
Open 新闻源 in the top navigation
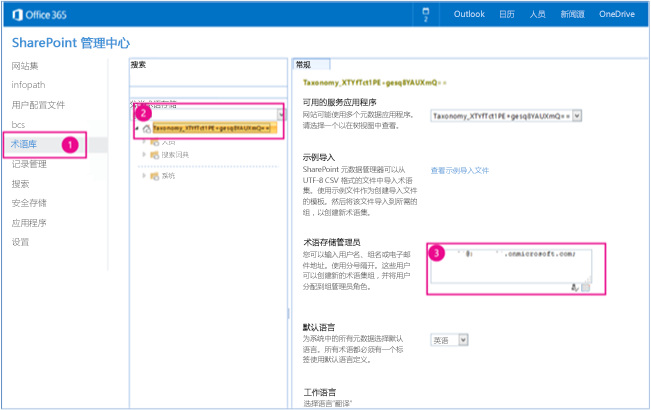coord(572,14)
